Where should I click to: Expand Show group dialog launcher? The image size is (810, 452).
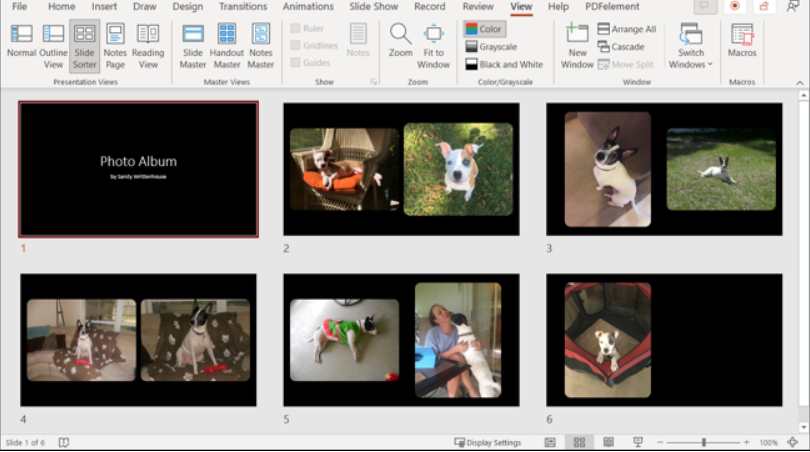(x=374, y=81)
